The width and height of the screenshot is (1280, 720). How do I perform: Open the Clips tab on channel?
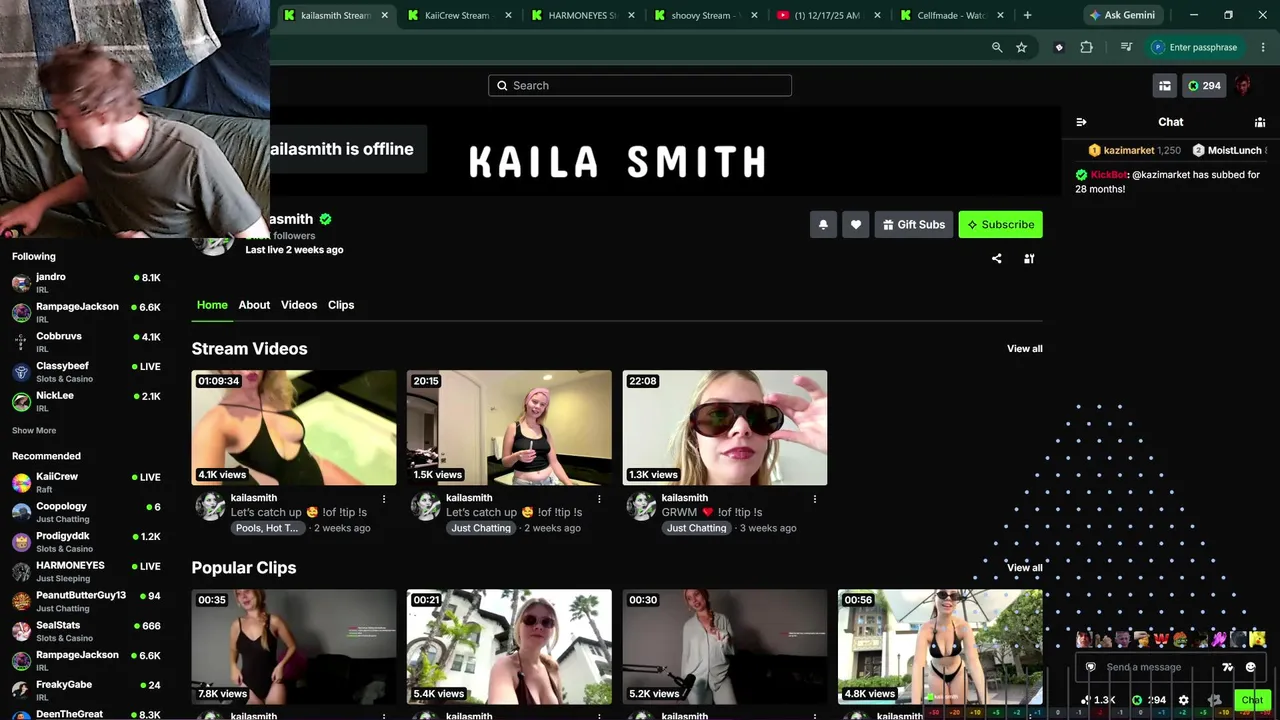click(341, 305)
